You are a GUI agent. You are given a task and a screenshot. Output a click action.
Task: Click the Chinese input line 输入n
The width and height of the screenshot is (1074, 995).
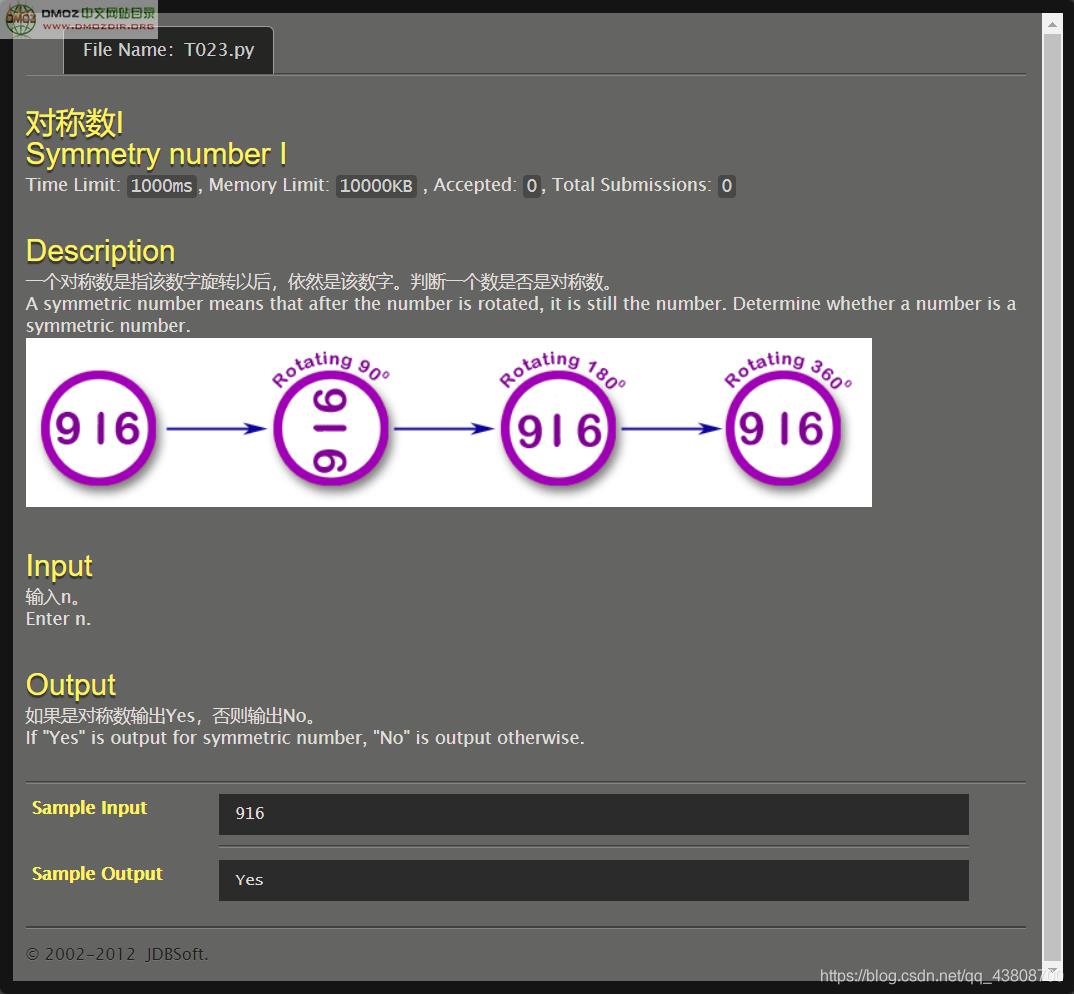(53, 597)
